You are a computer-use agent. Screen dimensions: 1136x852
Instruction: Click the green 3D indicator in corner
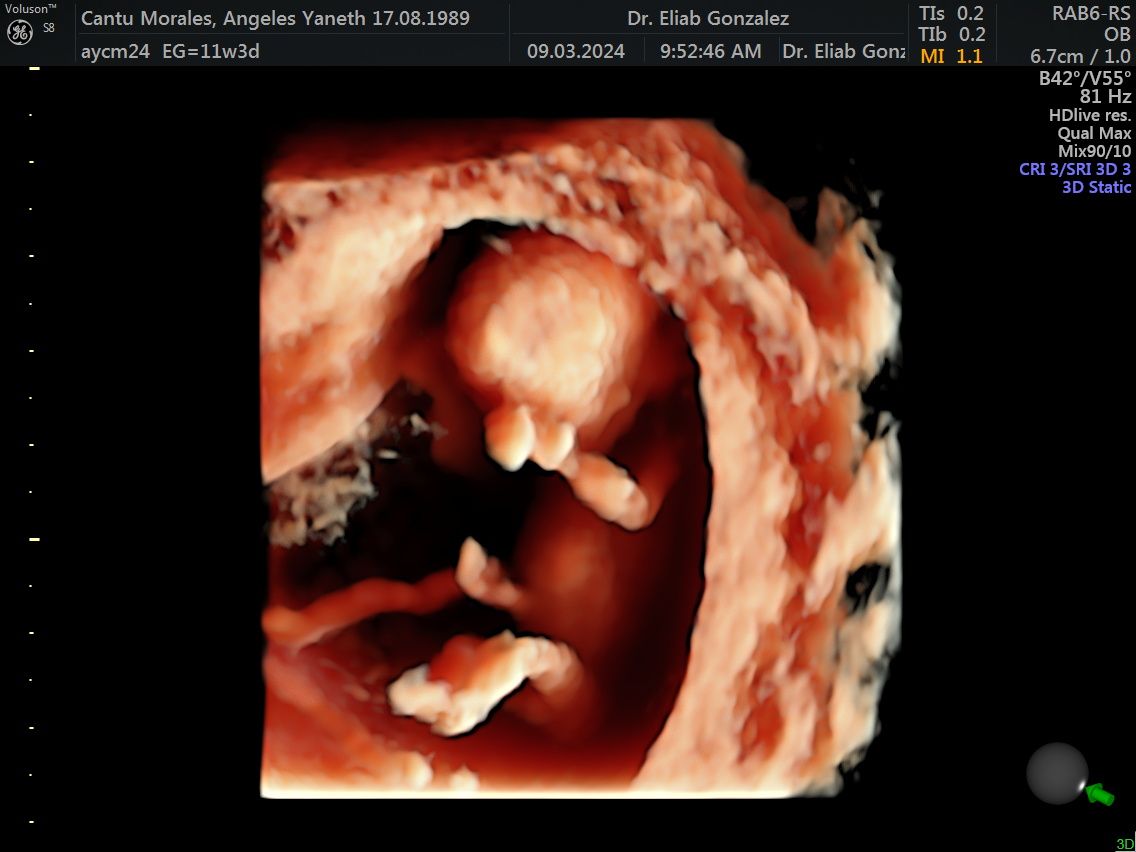pyautogui.click(x=1124, y=844)
